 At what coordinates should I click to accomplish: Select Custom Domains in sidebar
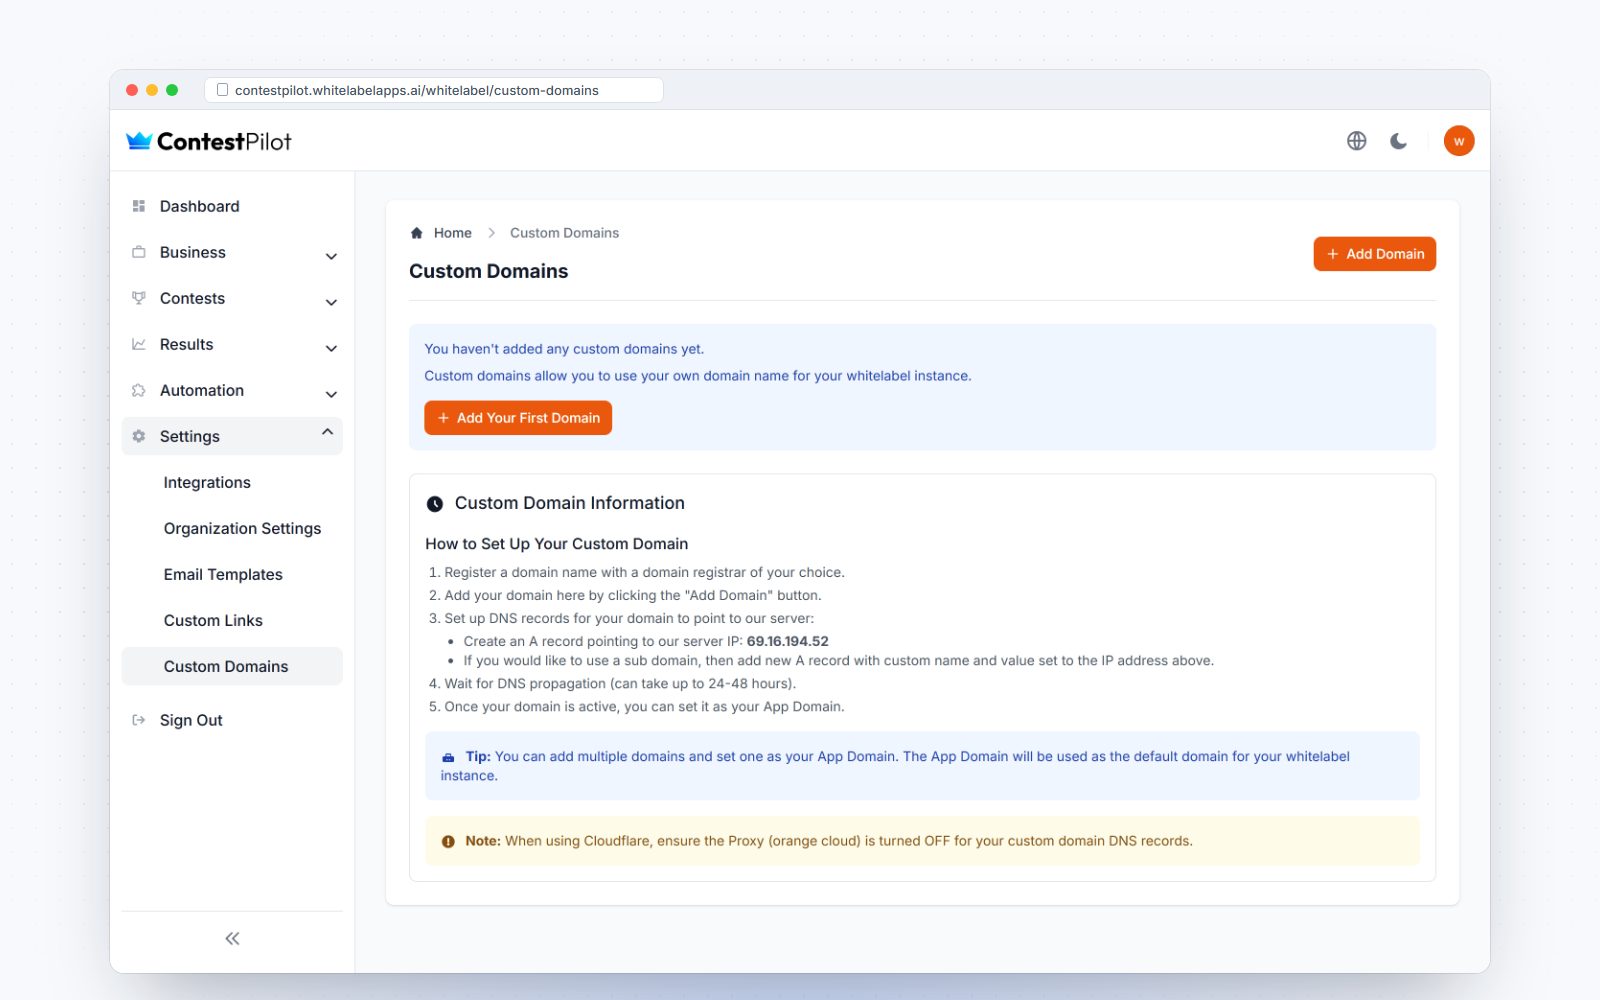232,666
